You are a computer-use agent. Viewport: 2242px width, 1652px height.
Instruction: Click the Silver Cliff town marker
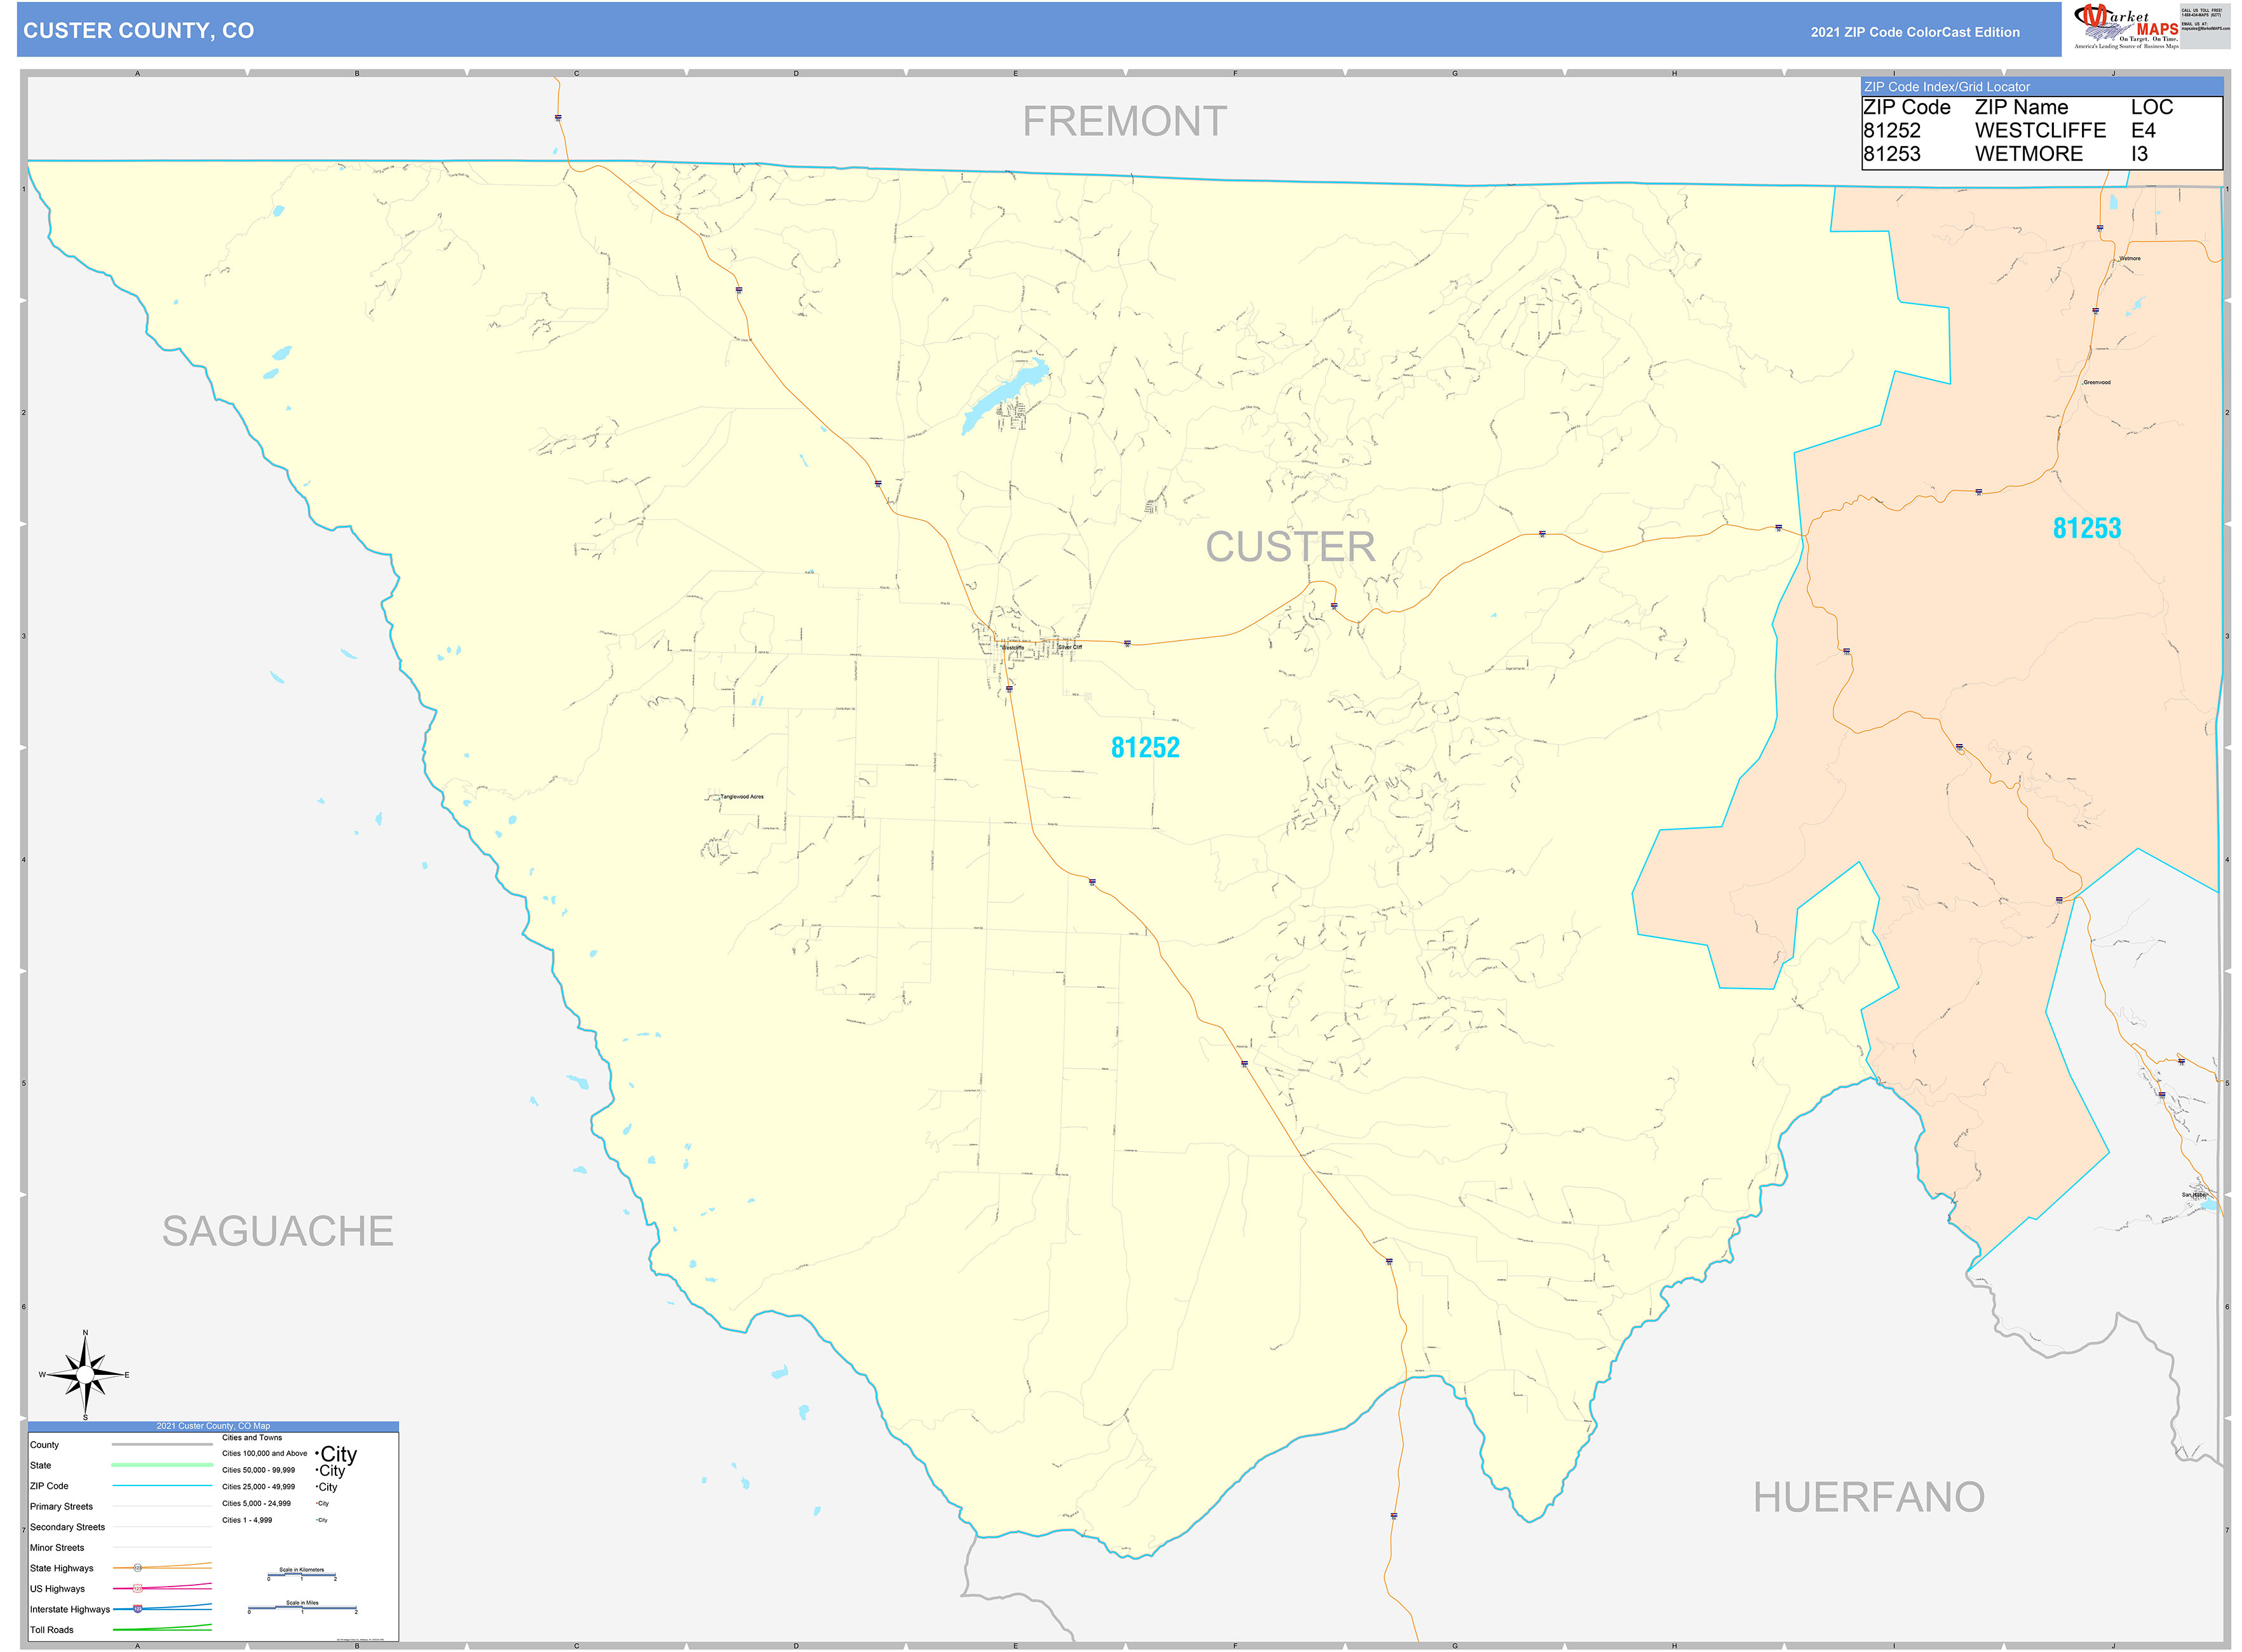[x=1058, y=644]
